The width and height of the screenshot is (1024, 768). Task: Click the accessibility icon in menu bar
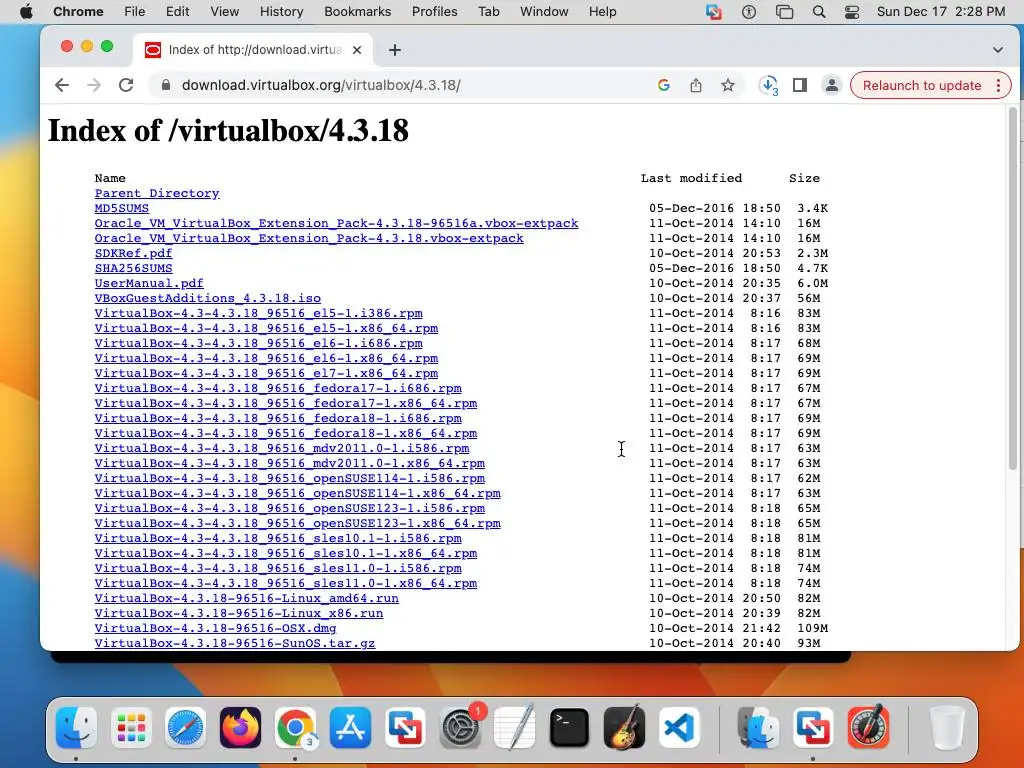(x=748, y=12)
